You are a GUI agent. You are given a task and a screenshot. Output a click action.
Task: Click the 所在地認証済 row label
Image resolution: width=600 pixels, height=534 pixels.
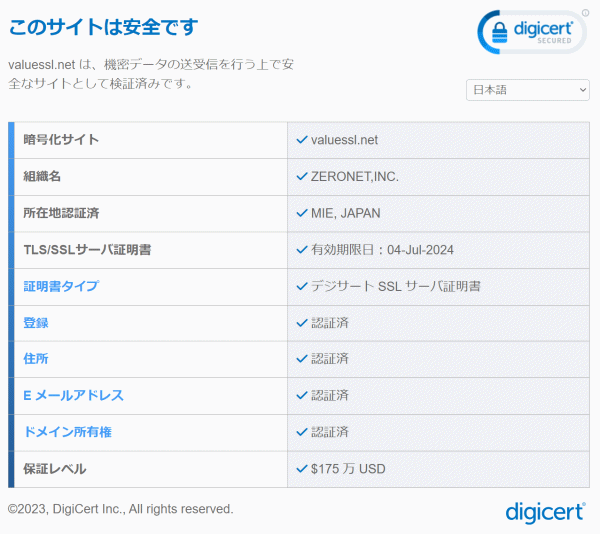(61, 213)
